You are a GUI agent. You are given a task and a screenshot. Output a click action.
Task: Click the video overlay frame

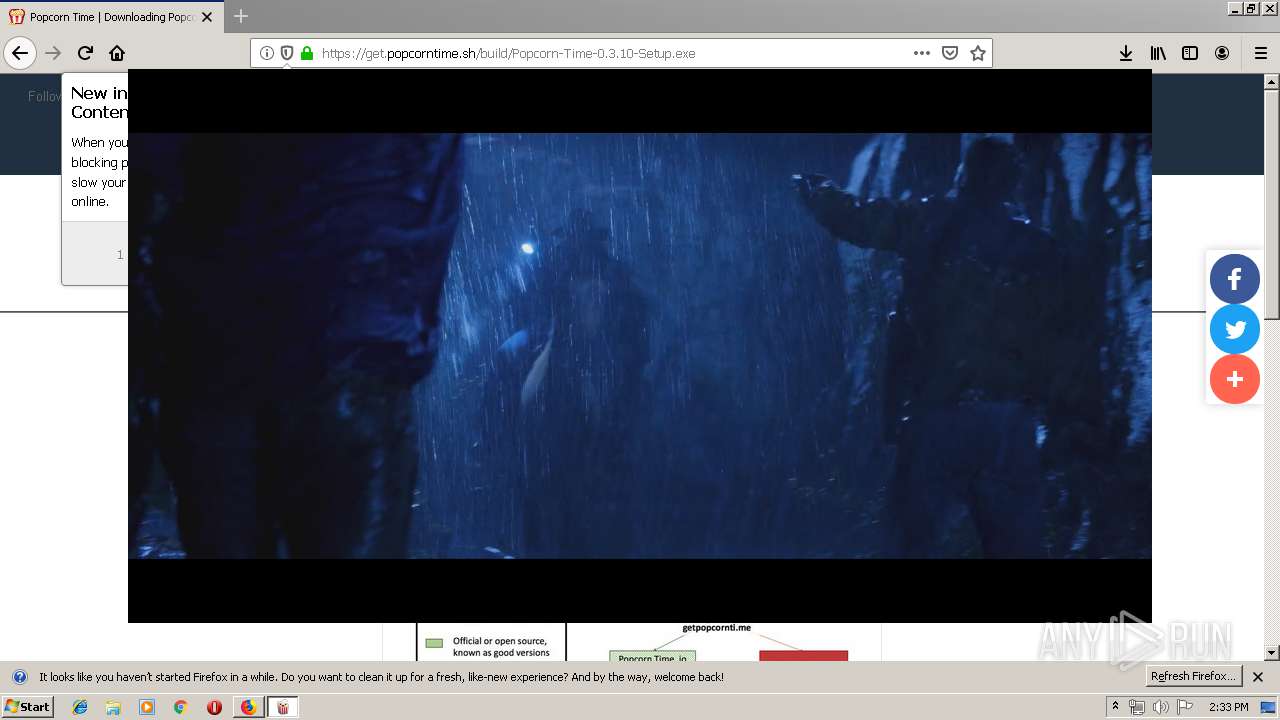tap(640, 346)
